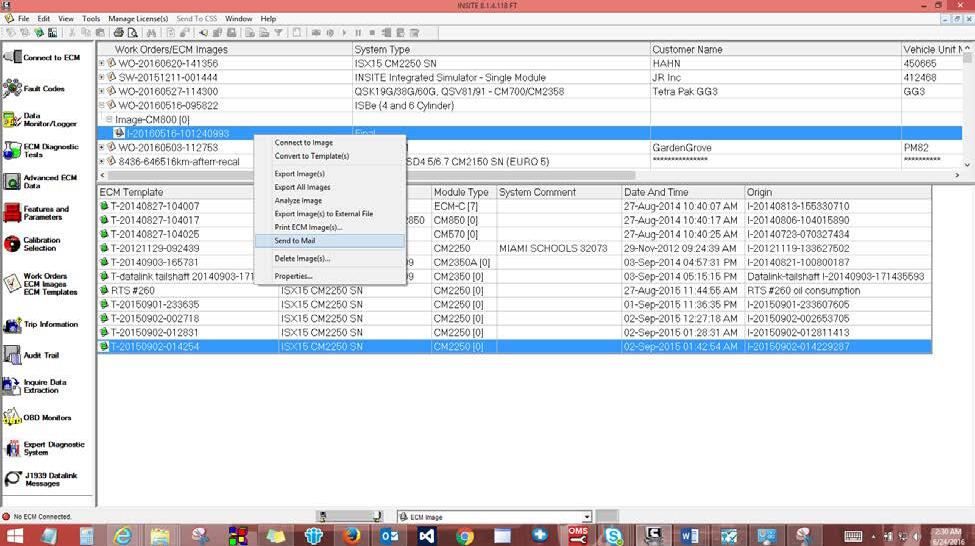Open Skype from the taskbar
The width and height of the screenshot is (975, 546).
point(612,535)
